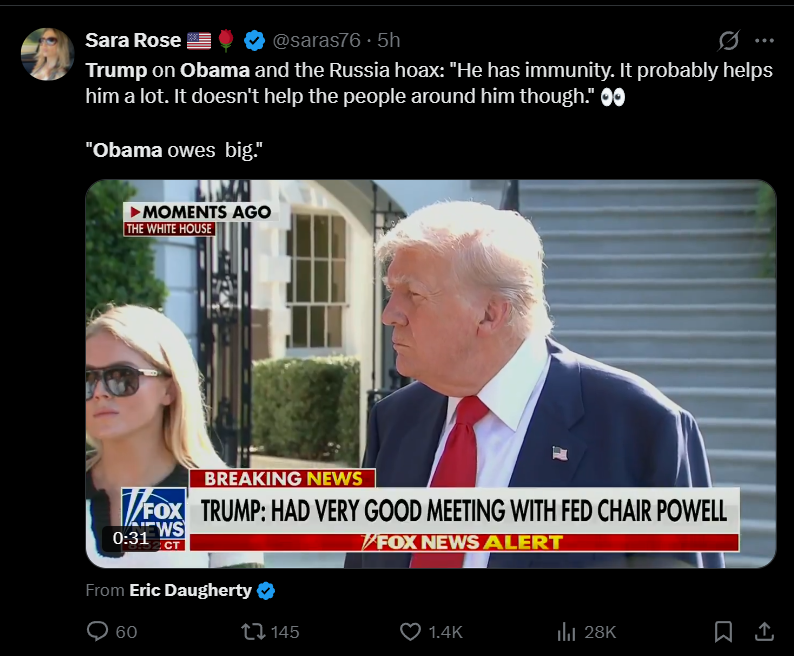Open the Grok explain post icon
The height and width of the screenshot is (656, 794).
(x=728, y=41)
